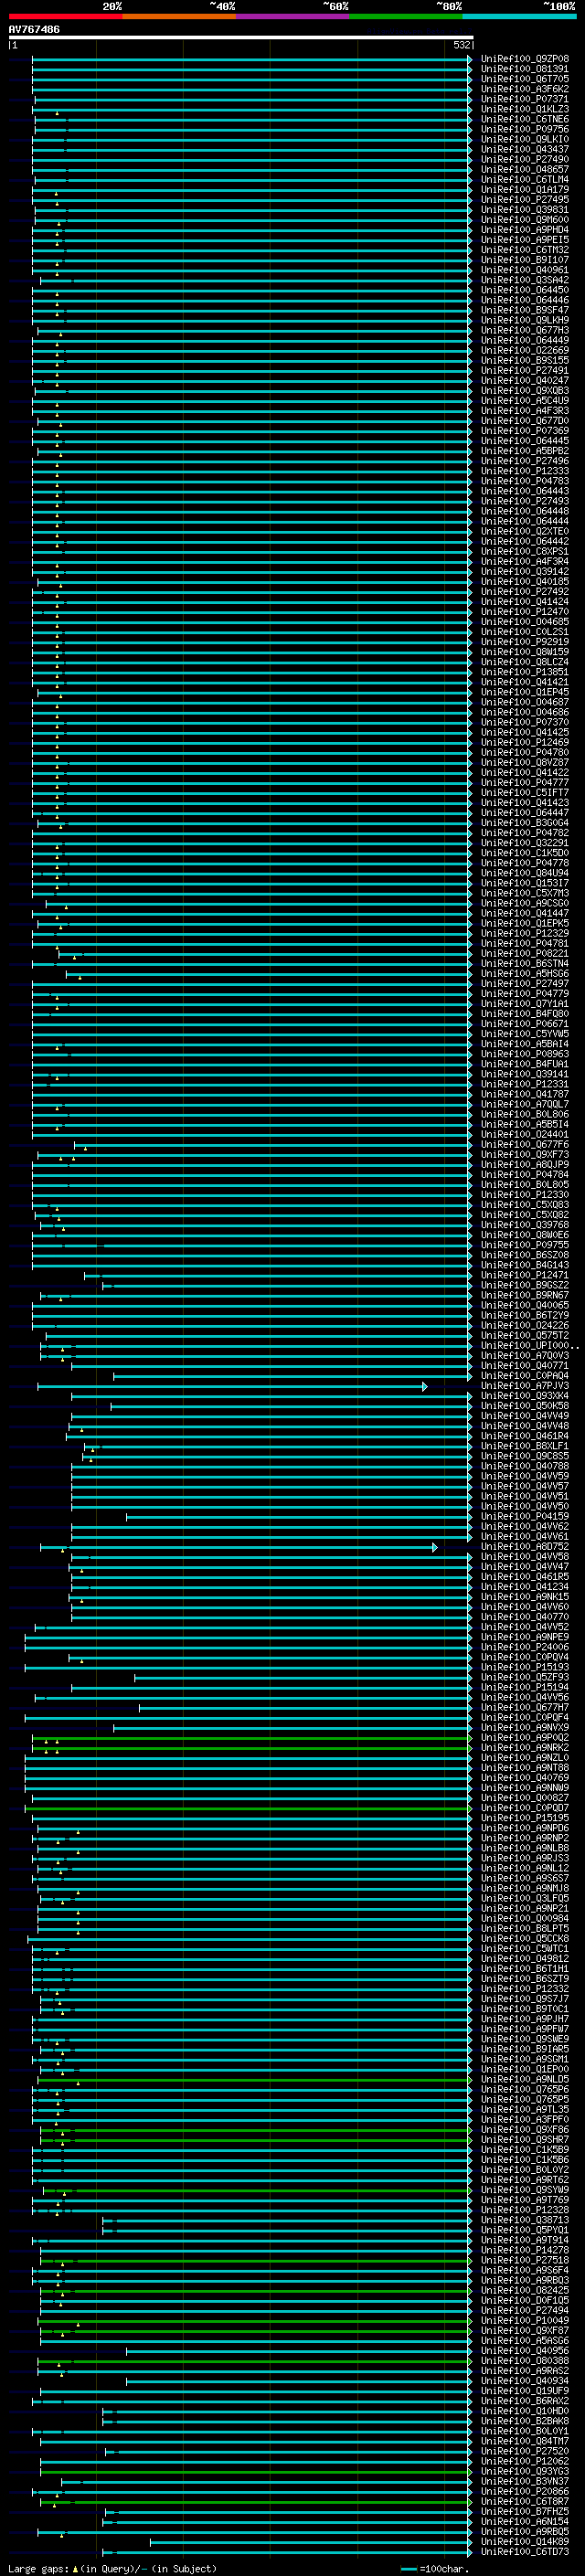Select label UniRef100_Q1A179
The width and height of the screenshot is (585, 2576).
525,190
